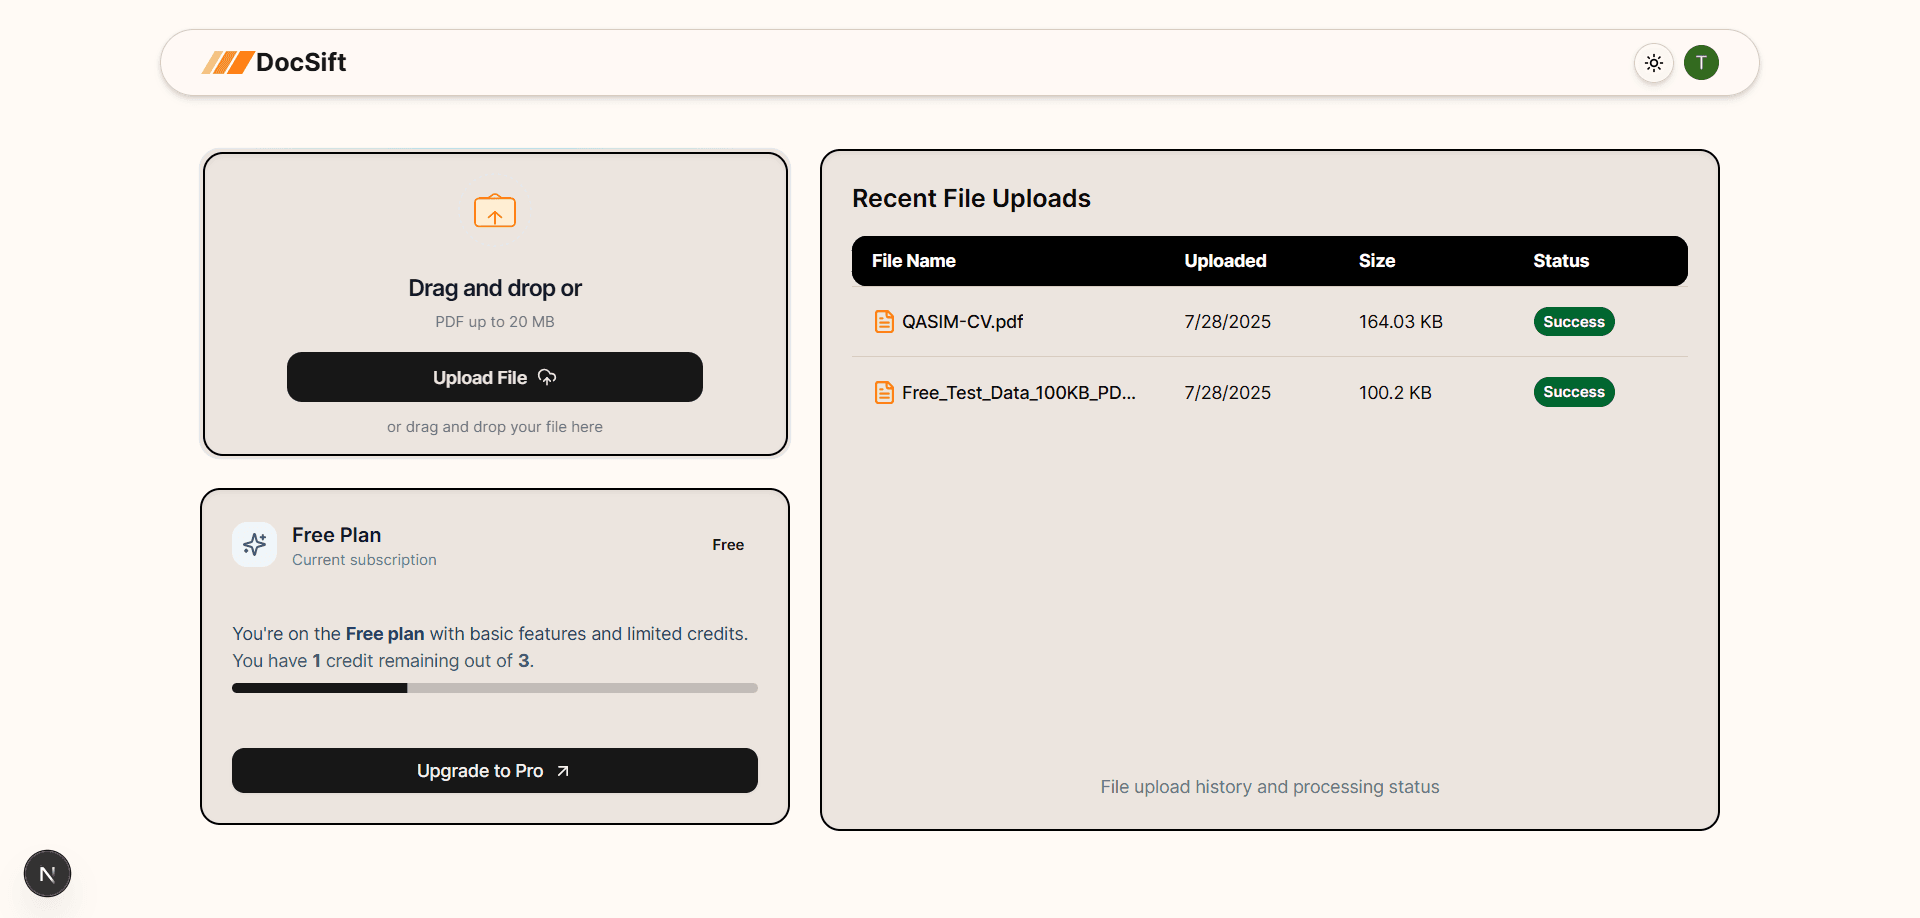
Task: Click Success badge for Free_Test_Data file
Action: coord(1573,392)
